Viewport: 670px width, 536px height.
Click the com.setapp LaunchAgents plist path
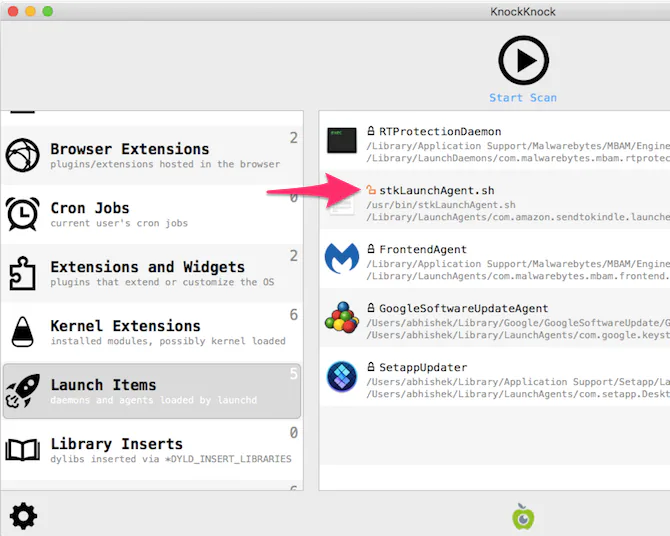(x=518, y=394)
